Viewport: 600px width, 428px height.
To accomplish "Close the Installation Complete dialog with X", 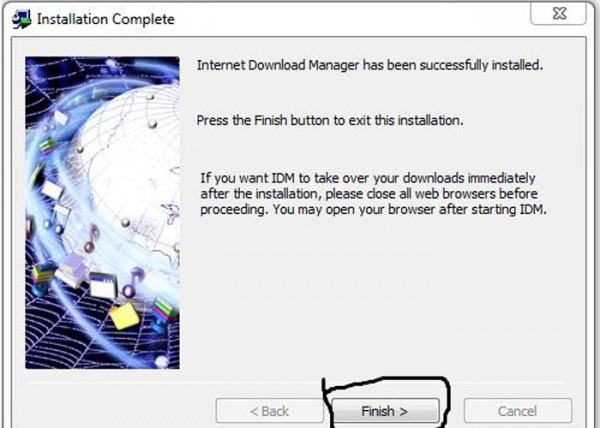I will pos(559,14).
